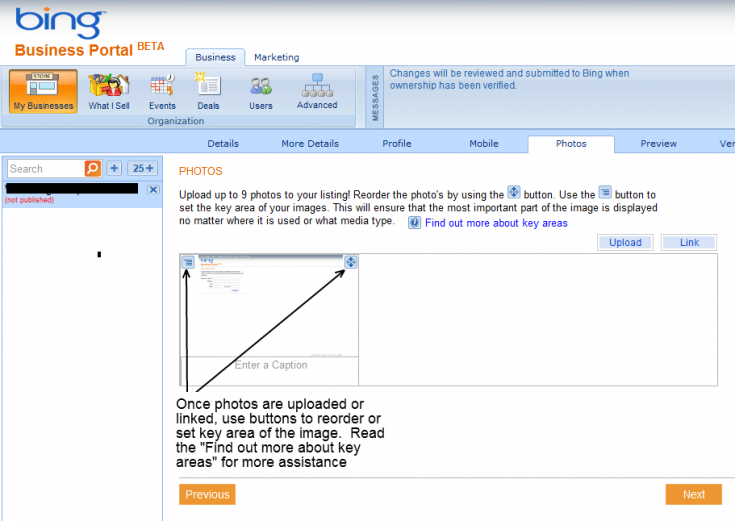Select the Photos tab
This screenshot has width=735, height=521.
(571, 143)
